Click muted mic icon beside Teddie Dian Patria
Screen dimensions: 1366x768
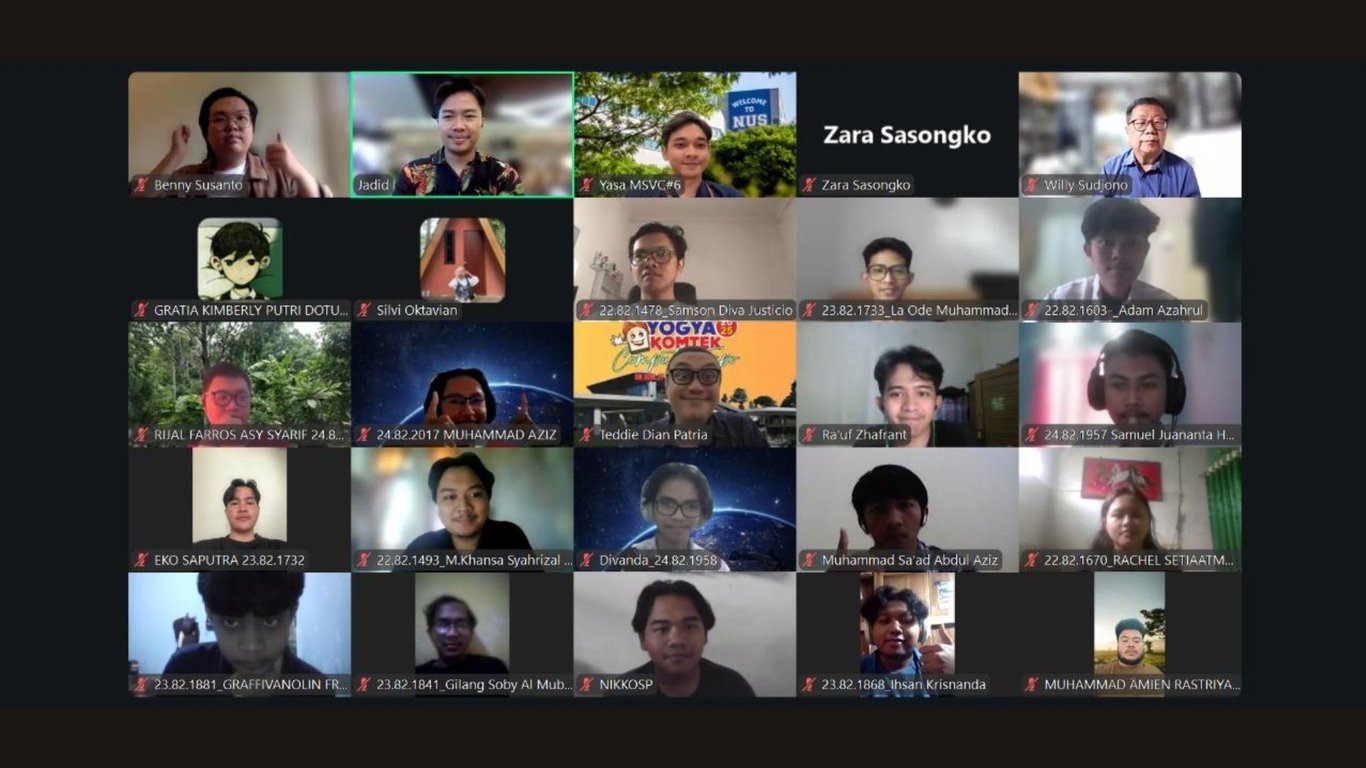point(587,435)
